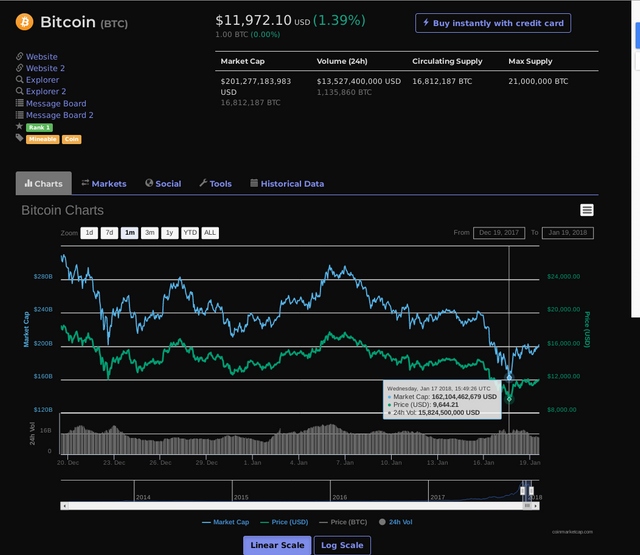The image size is (640, 555).
Task: Open the chart context menu hamburger icon
Action: pos(587,210)
